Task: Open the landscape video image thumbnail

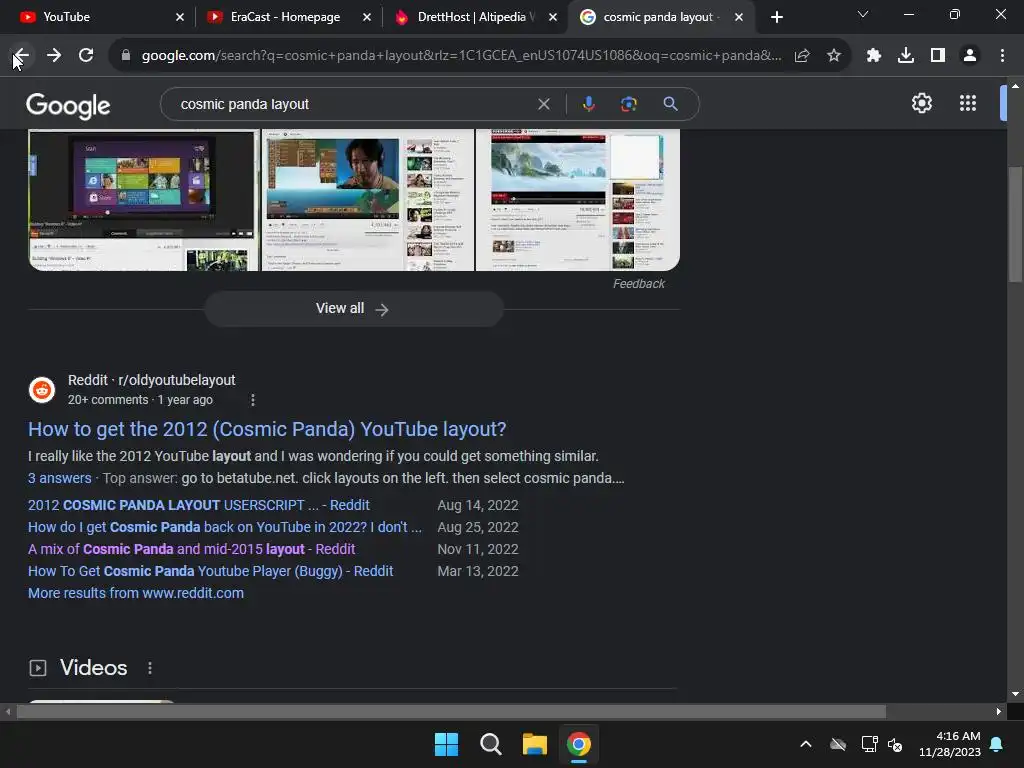Action: pos(578,200)
